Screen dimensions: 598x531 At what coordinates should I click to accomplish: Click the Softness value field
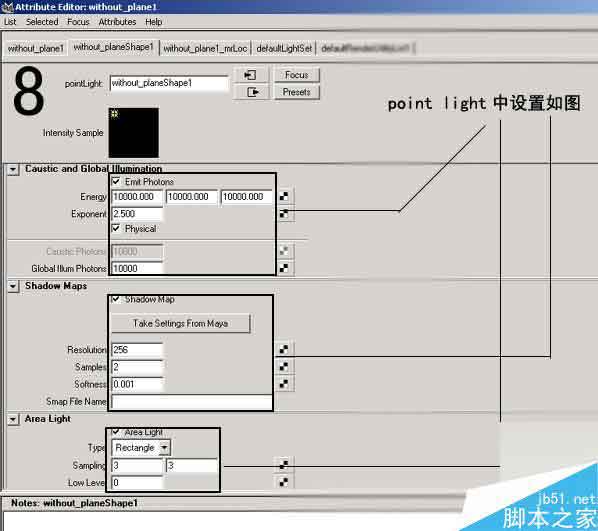(137, 384)
